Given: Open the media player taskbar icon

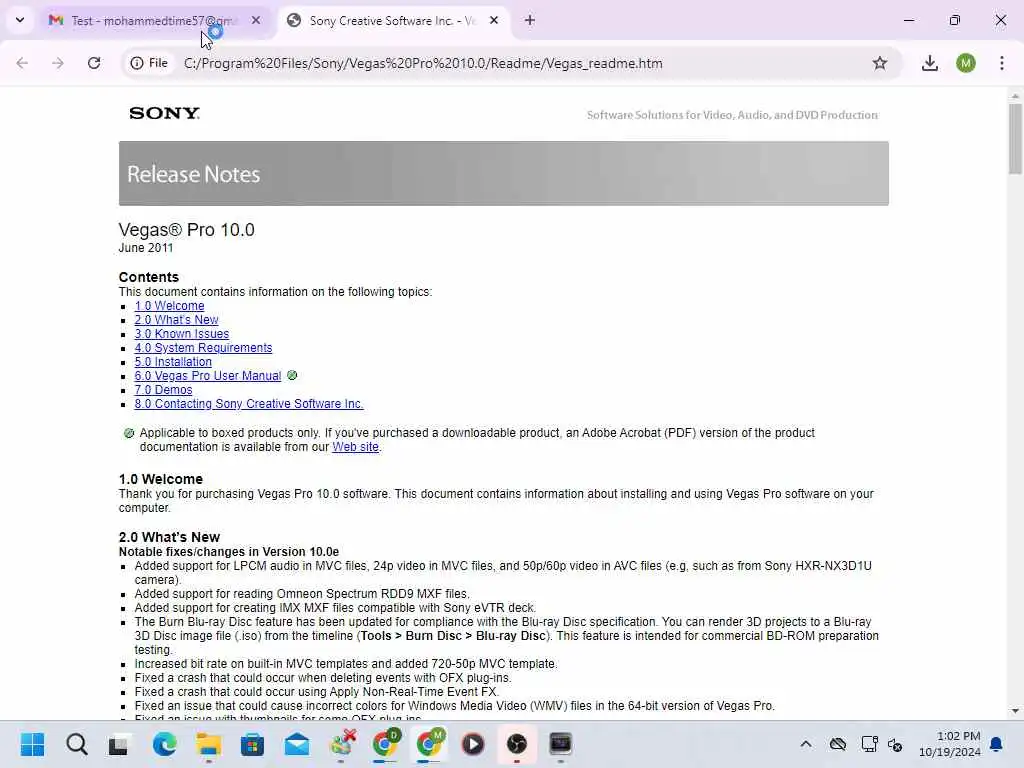Looking at the screenshot, I should (x=473, y=744).
